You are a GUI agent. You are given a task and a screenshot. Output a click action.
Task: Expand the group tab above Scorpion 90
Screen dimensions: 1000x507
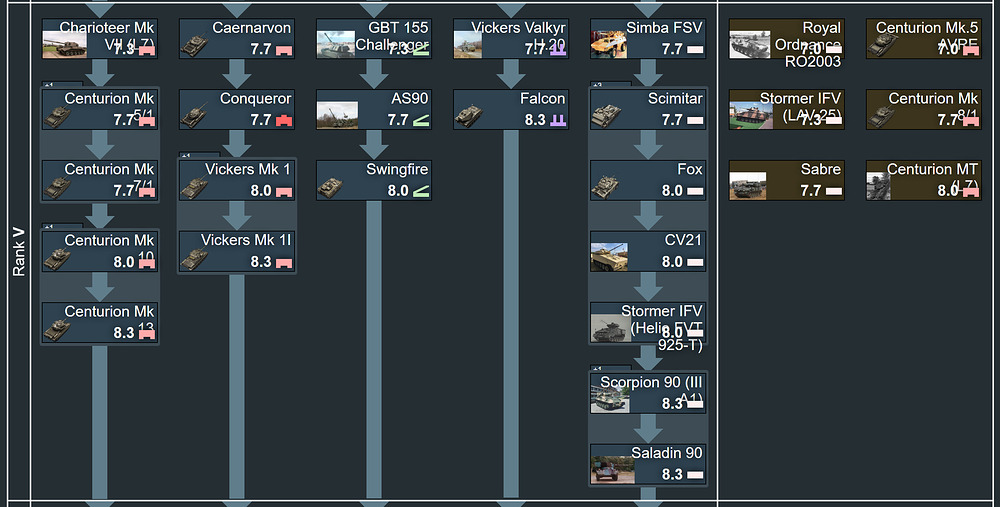pos(597,369)
